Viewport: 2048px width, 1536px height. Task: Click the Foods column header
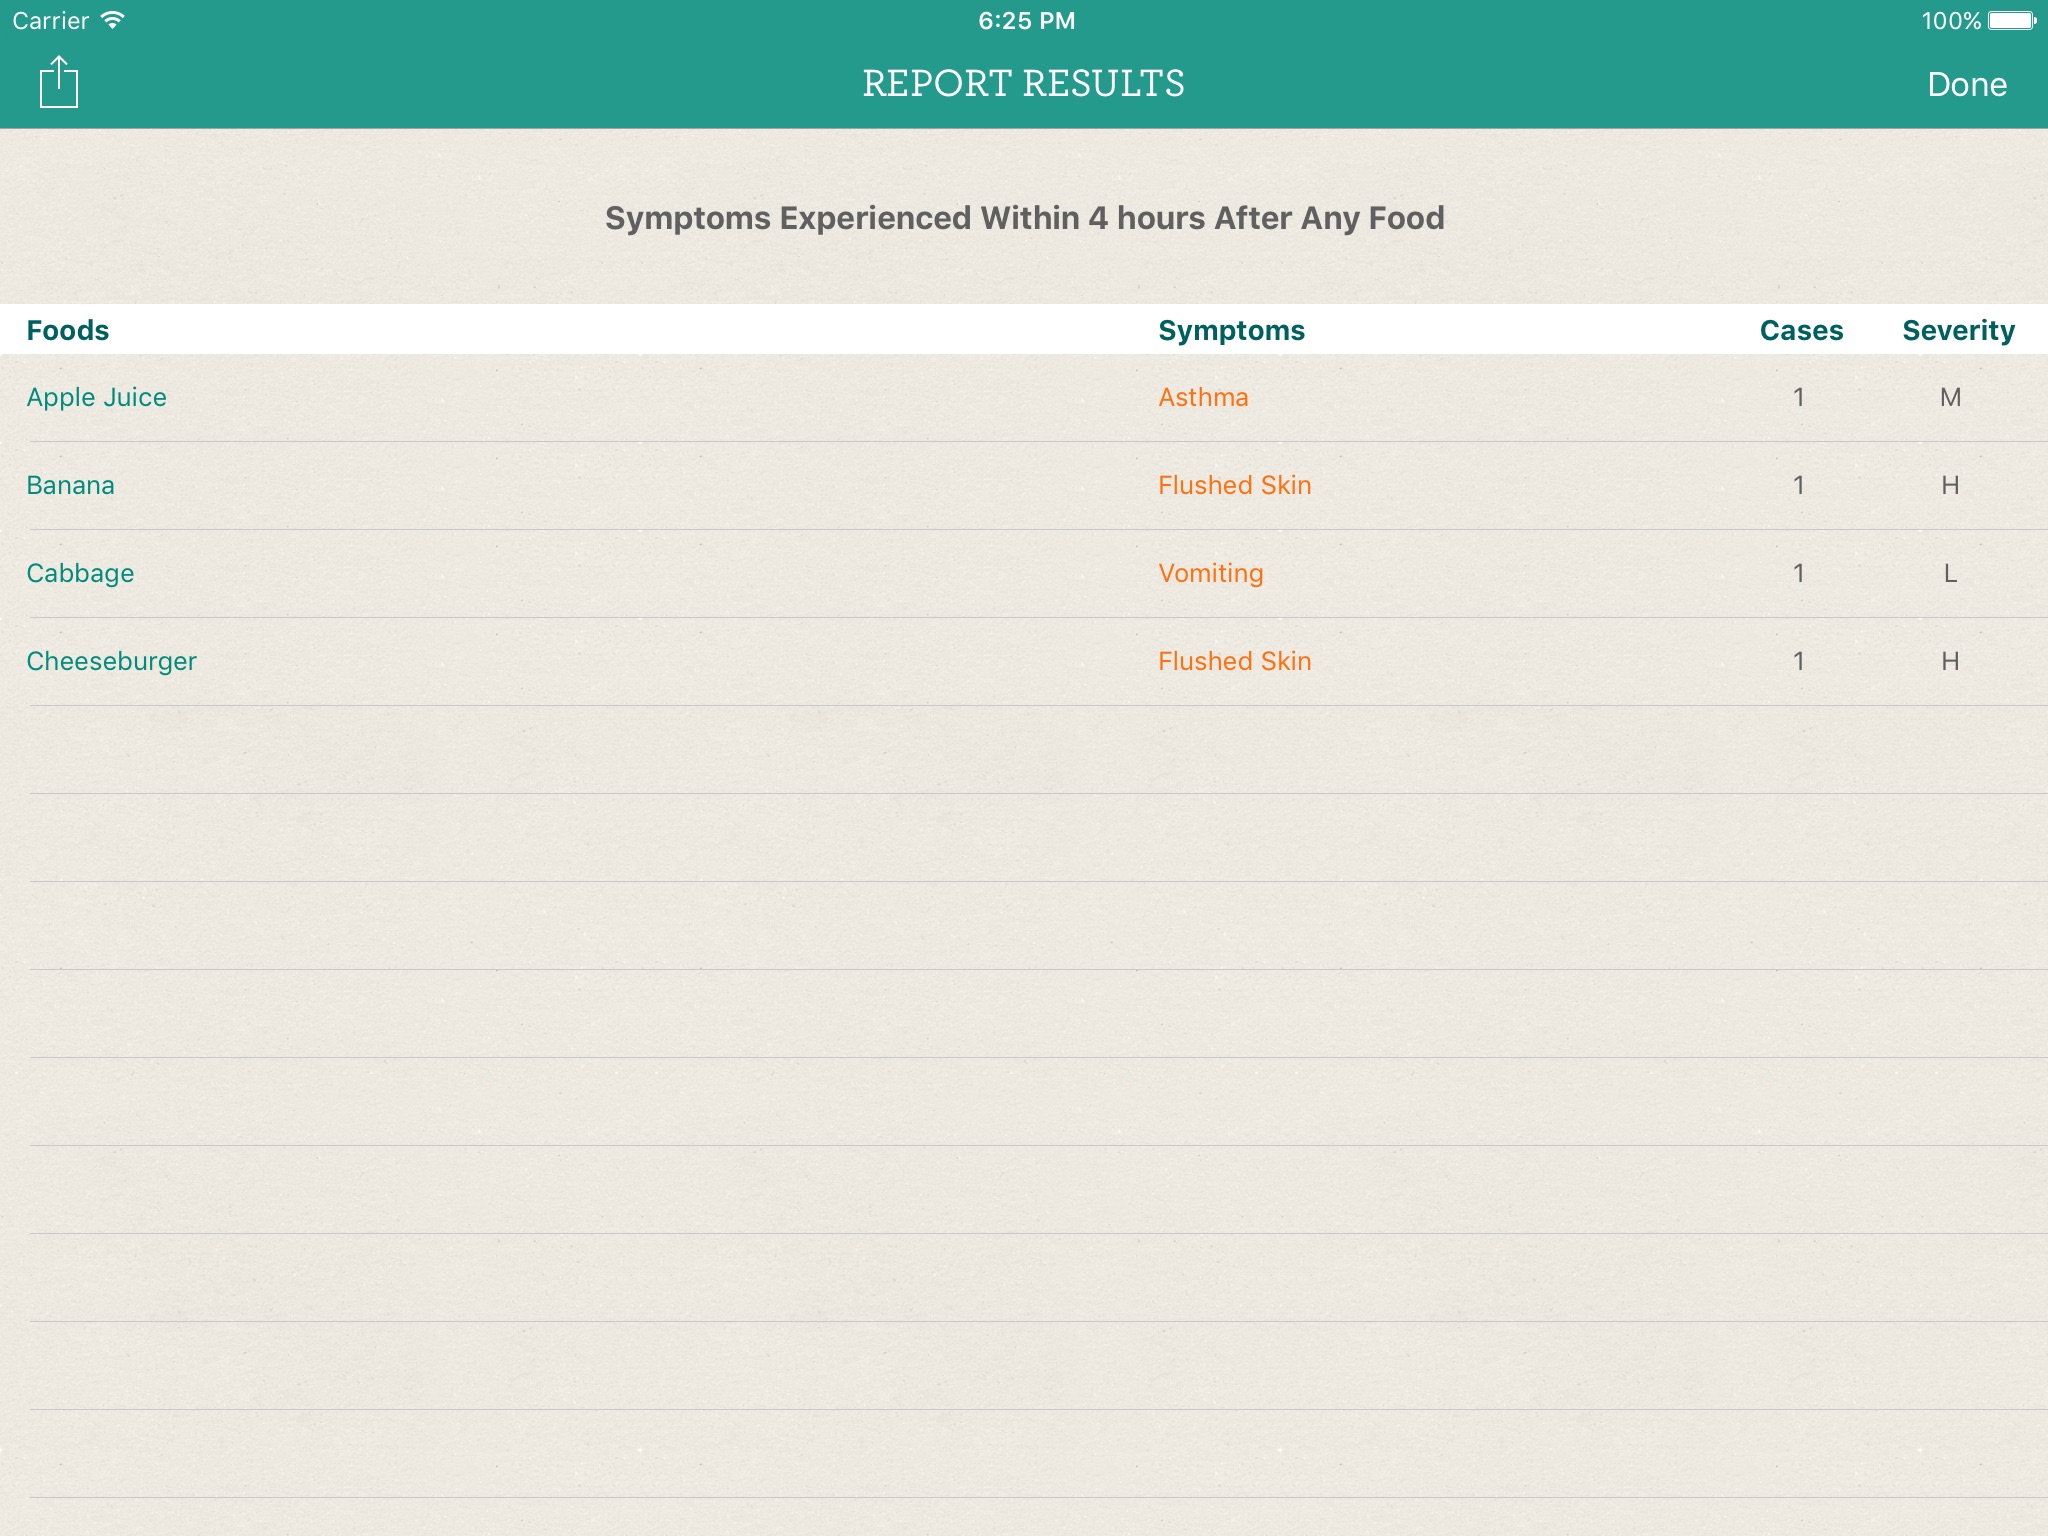point(68,330)
